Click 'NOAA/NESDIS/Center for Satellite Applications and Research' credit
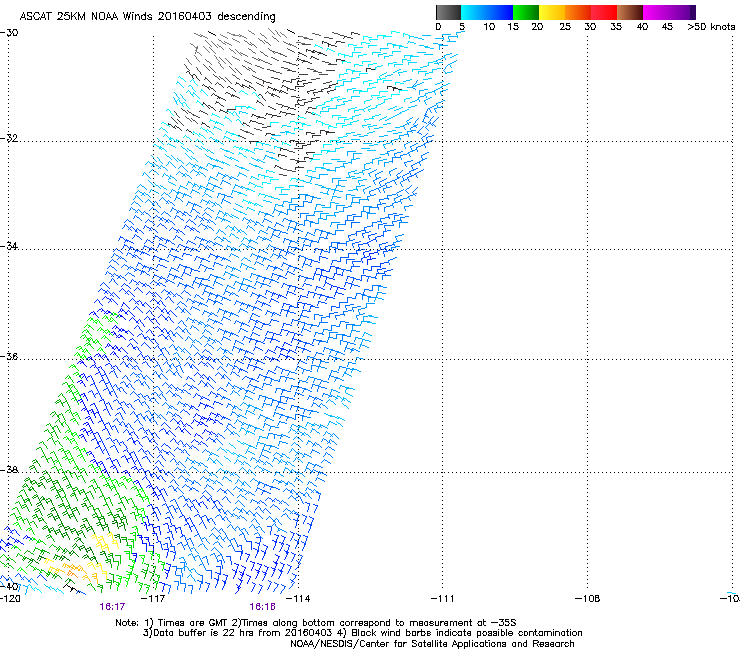The image size is (740, 650). (x=432, y=644)
